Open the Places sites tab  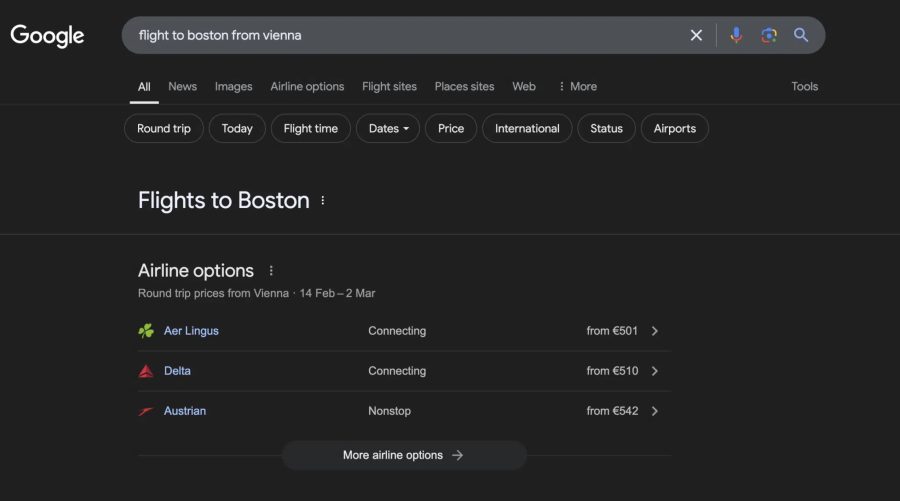pyautogui.click(x=464, y=87)
